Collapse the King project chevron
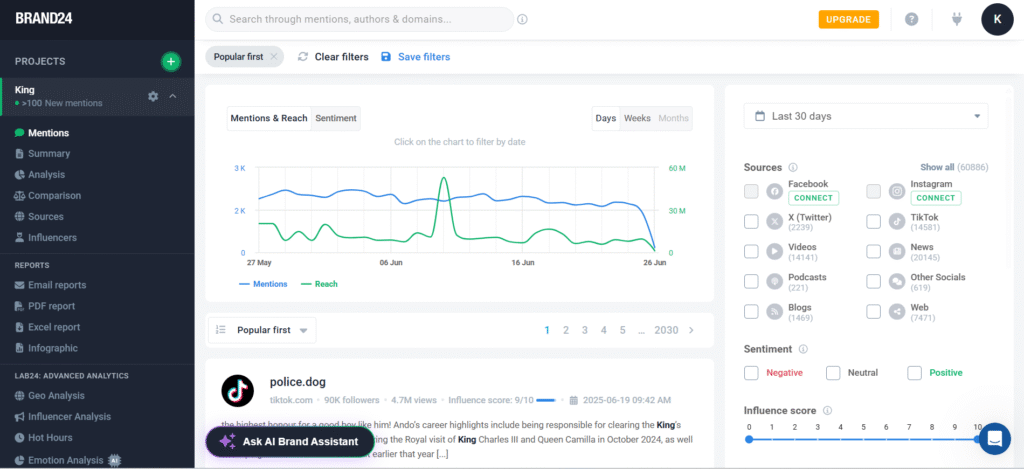 pos(173,96)
